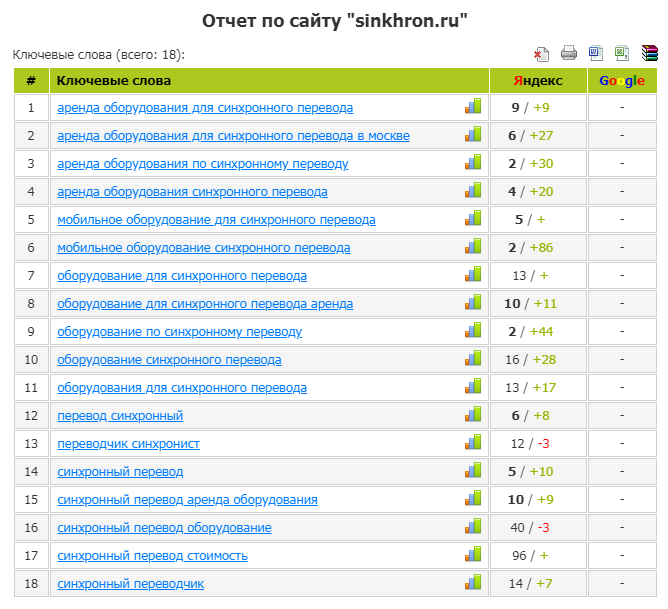The height and width of the screenshot is (609, 668).
Task: Follow 'мобильное оборудование синхронного перевода' keyword link
Action: [203, 248]
